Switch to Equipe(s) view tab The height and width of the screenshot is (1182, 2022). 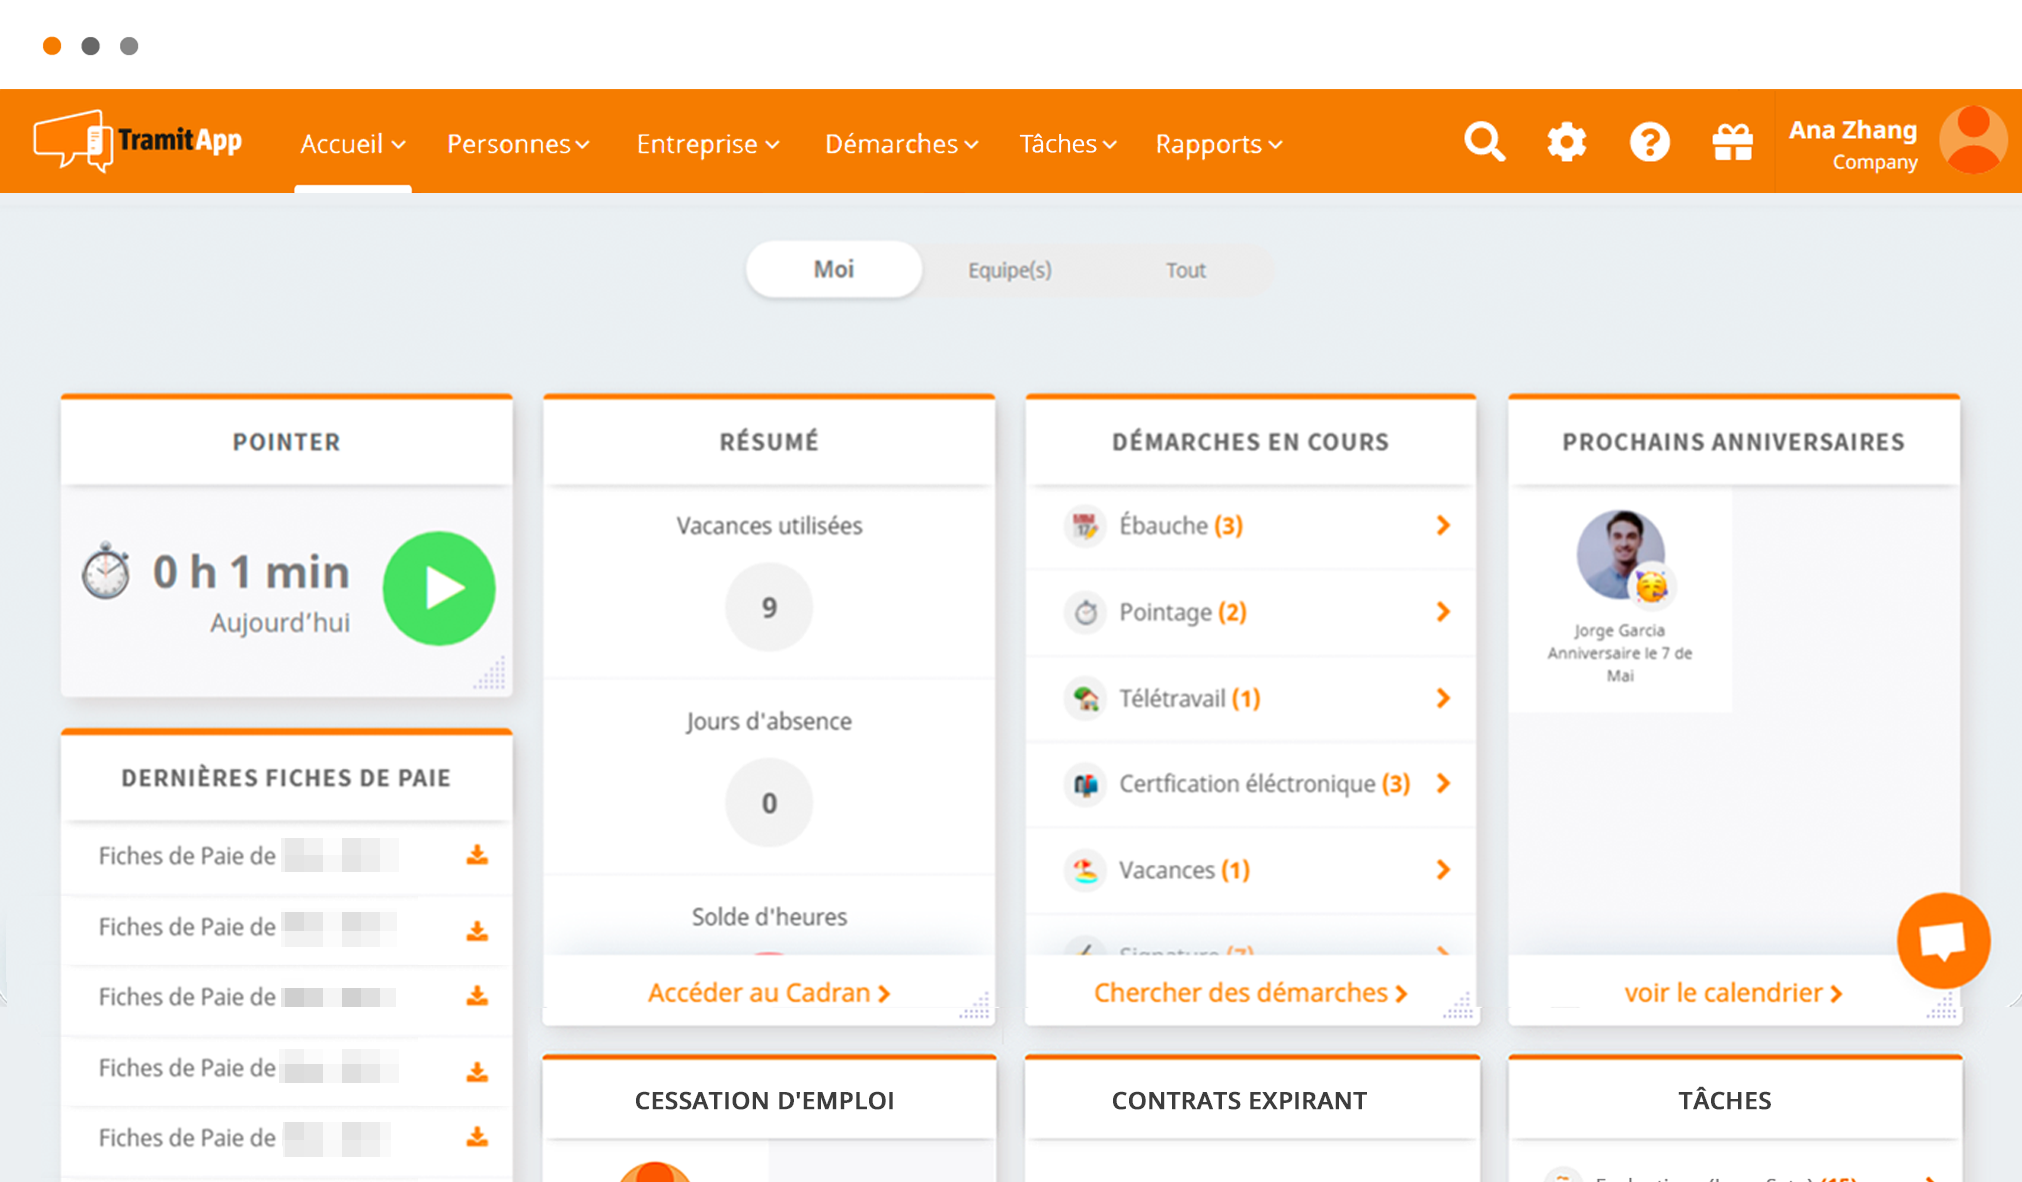point(1010,270)
